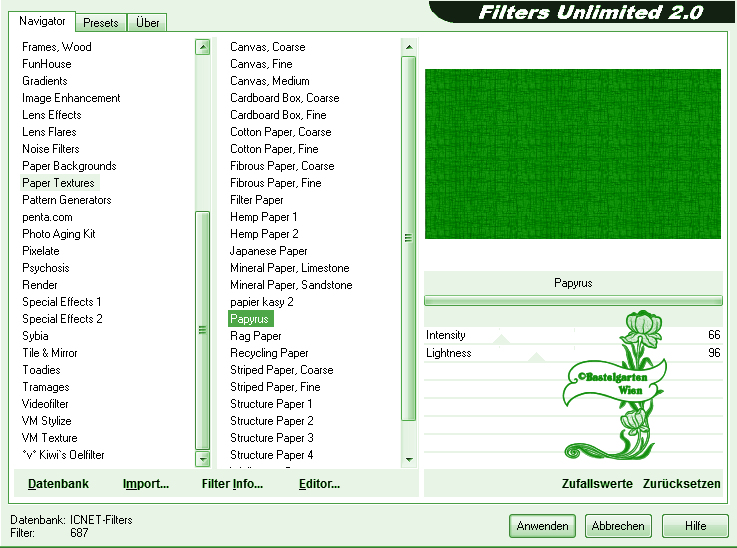The image size is (737, 548).
Task: Open the Editor...
Action: click(x=319, y=484)
